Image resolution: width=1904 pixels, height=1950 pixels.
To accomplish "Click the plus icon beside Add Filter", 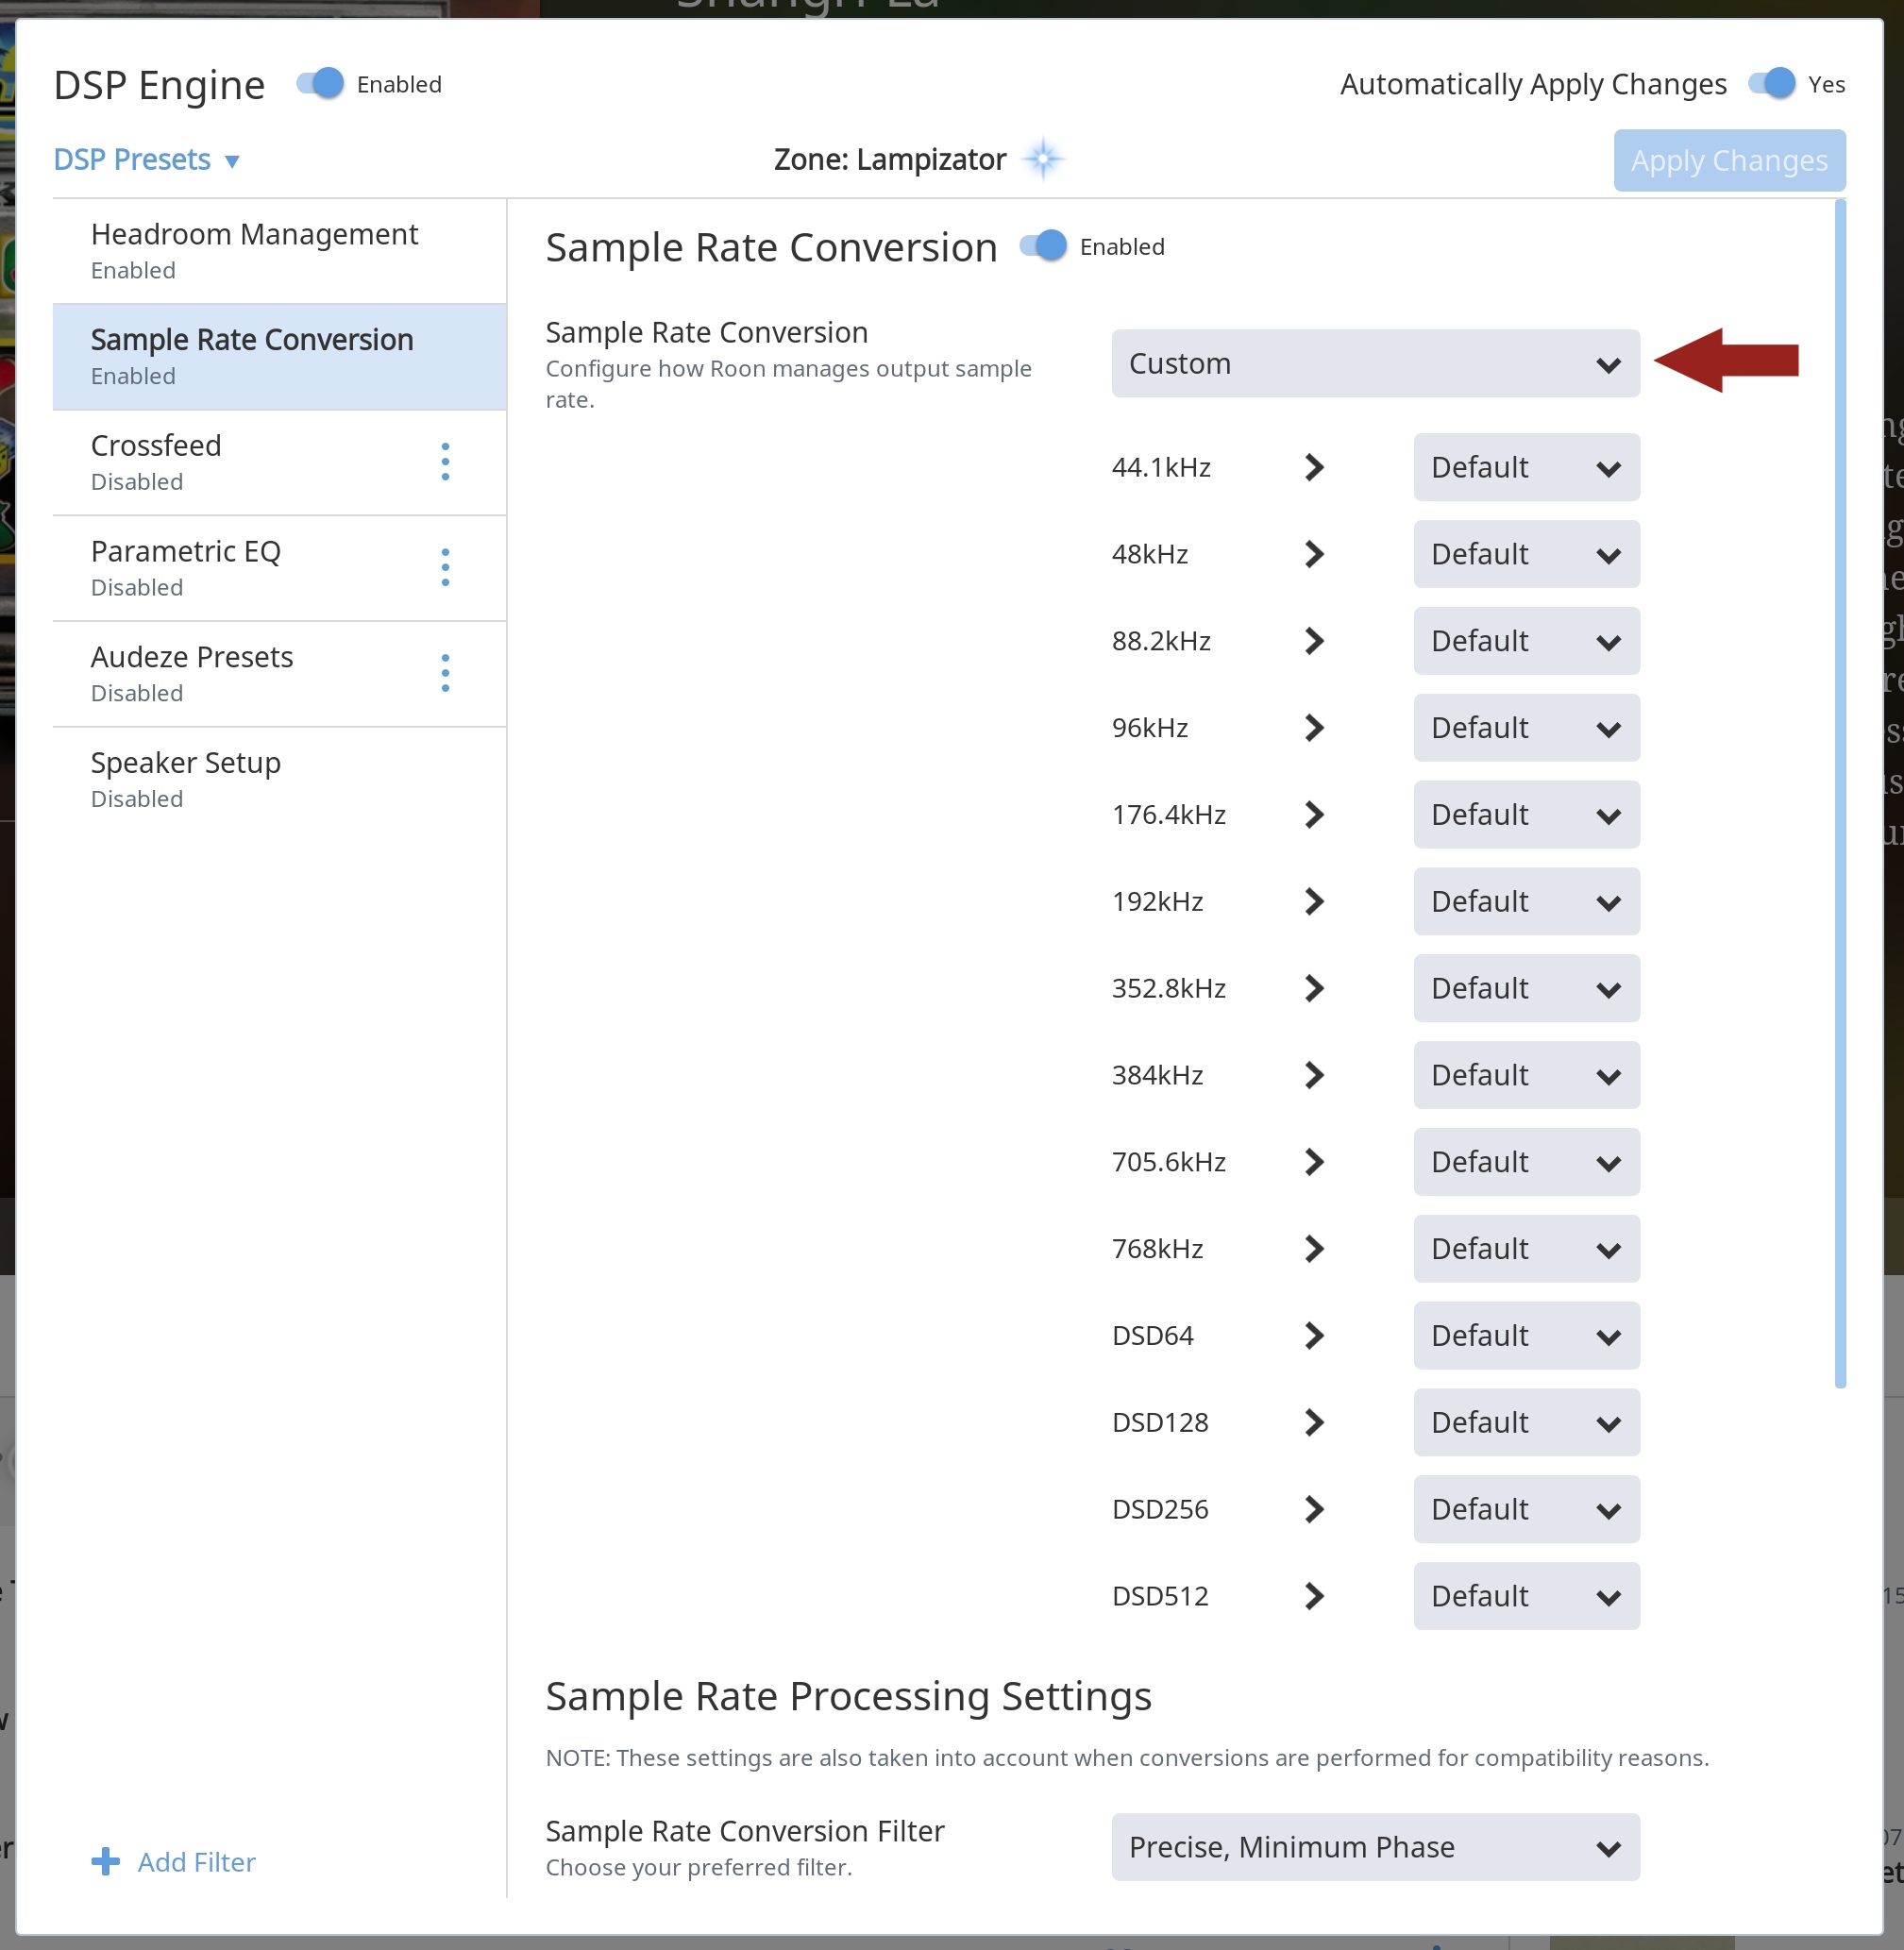I will pyautogui.click(x=106, y=1861).
